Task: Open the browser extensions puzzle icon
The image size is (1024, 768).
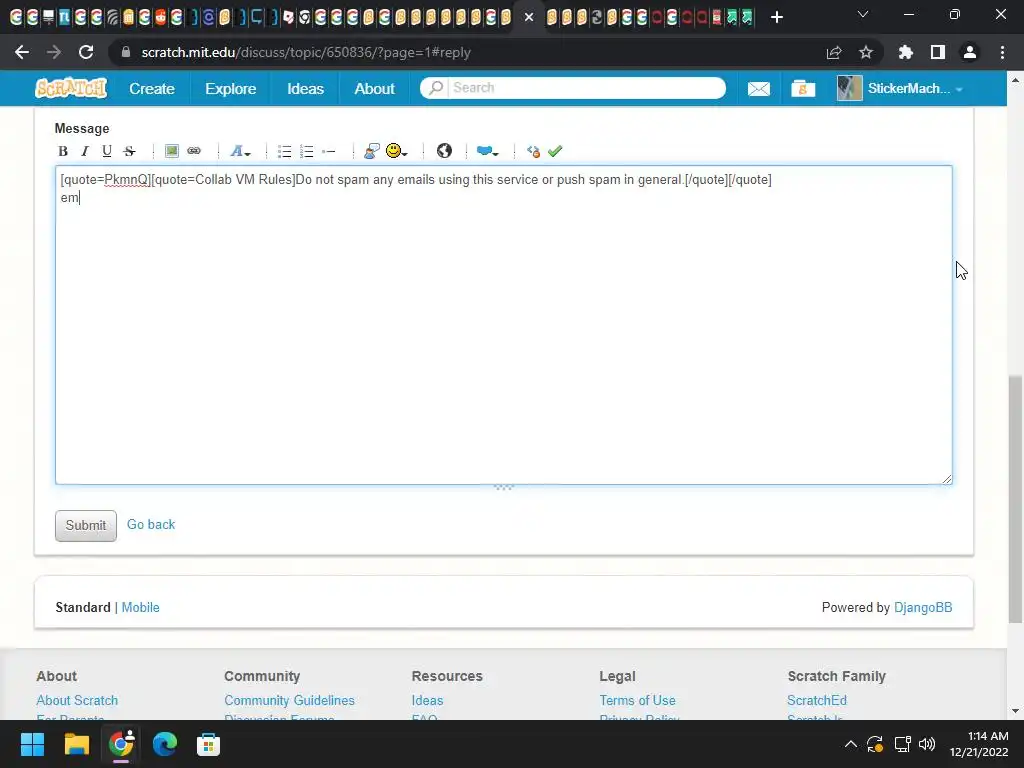Action: pos(905,52)
